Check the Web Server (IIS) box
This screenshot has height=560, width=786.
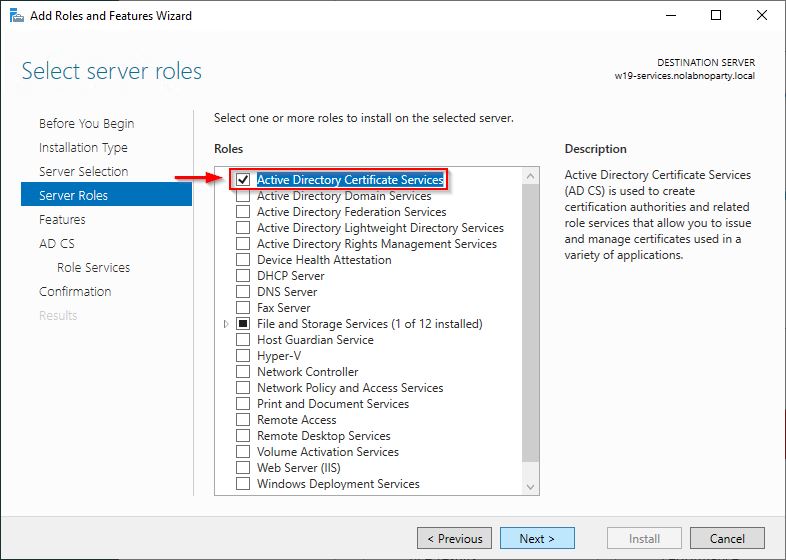(x=243, y=468)
